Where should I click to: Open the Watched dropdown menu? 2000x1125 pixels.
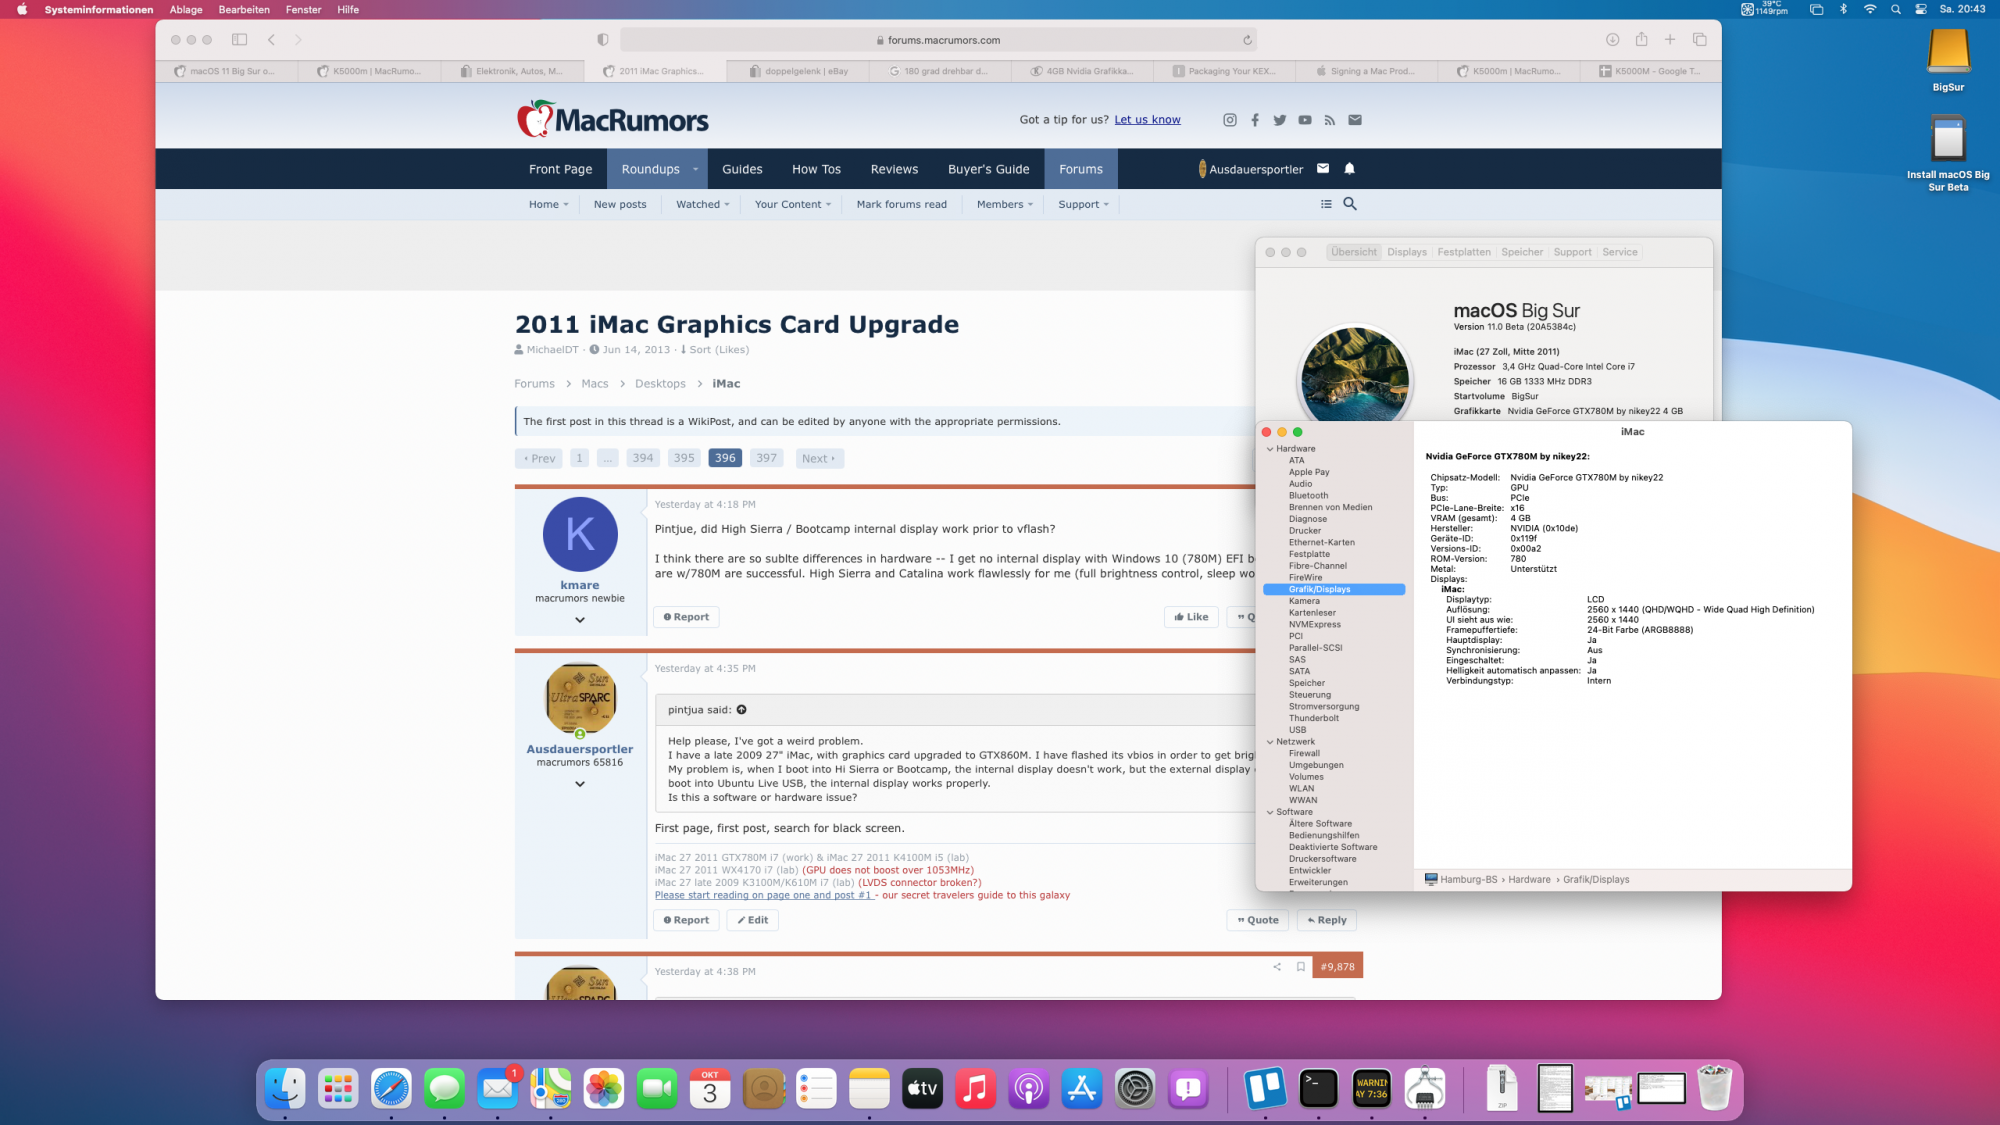coord(702,204)
